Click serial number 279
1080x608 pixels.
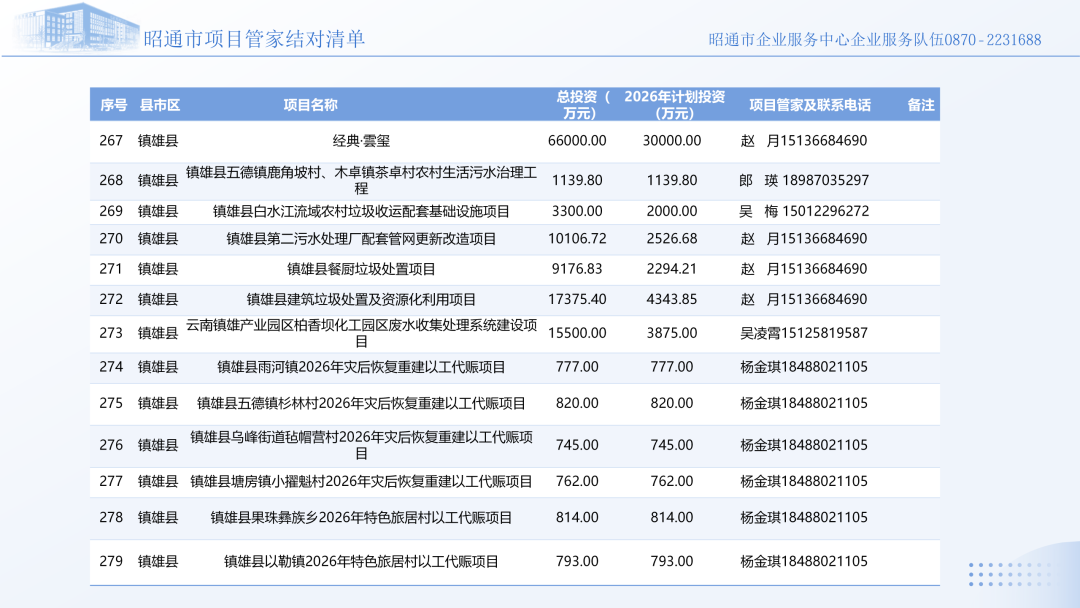111,562
